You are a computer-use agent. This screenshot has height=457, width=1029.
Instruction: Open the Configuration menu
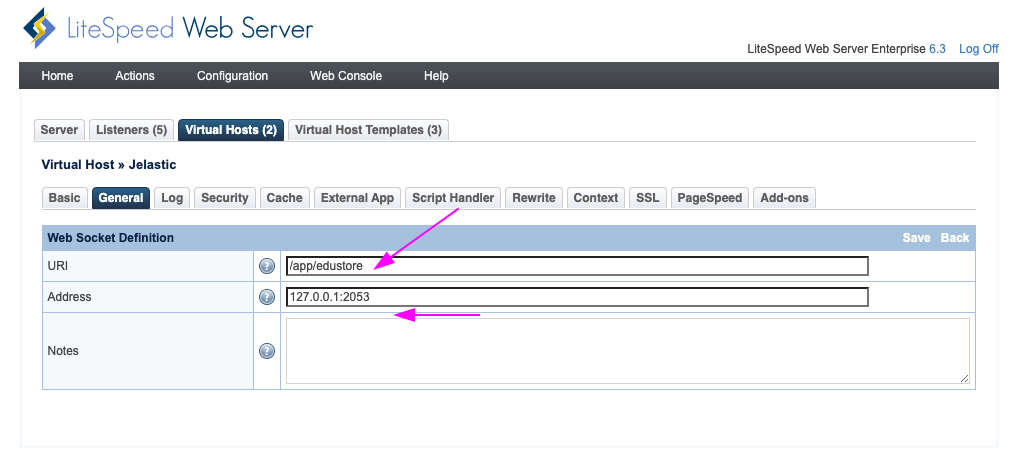tap(232, 76)
